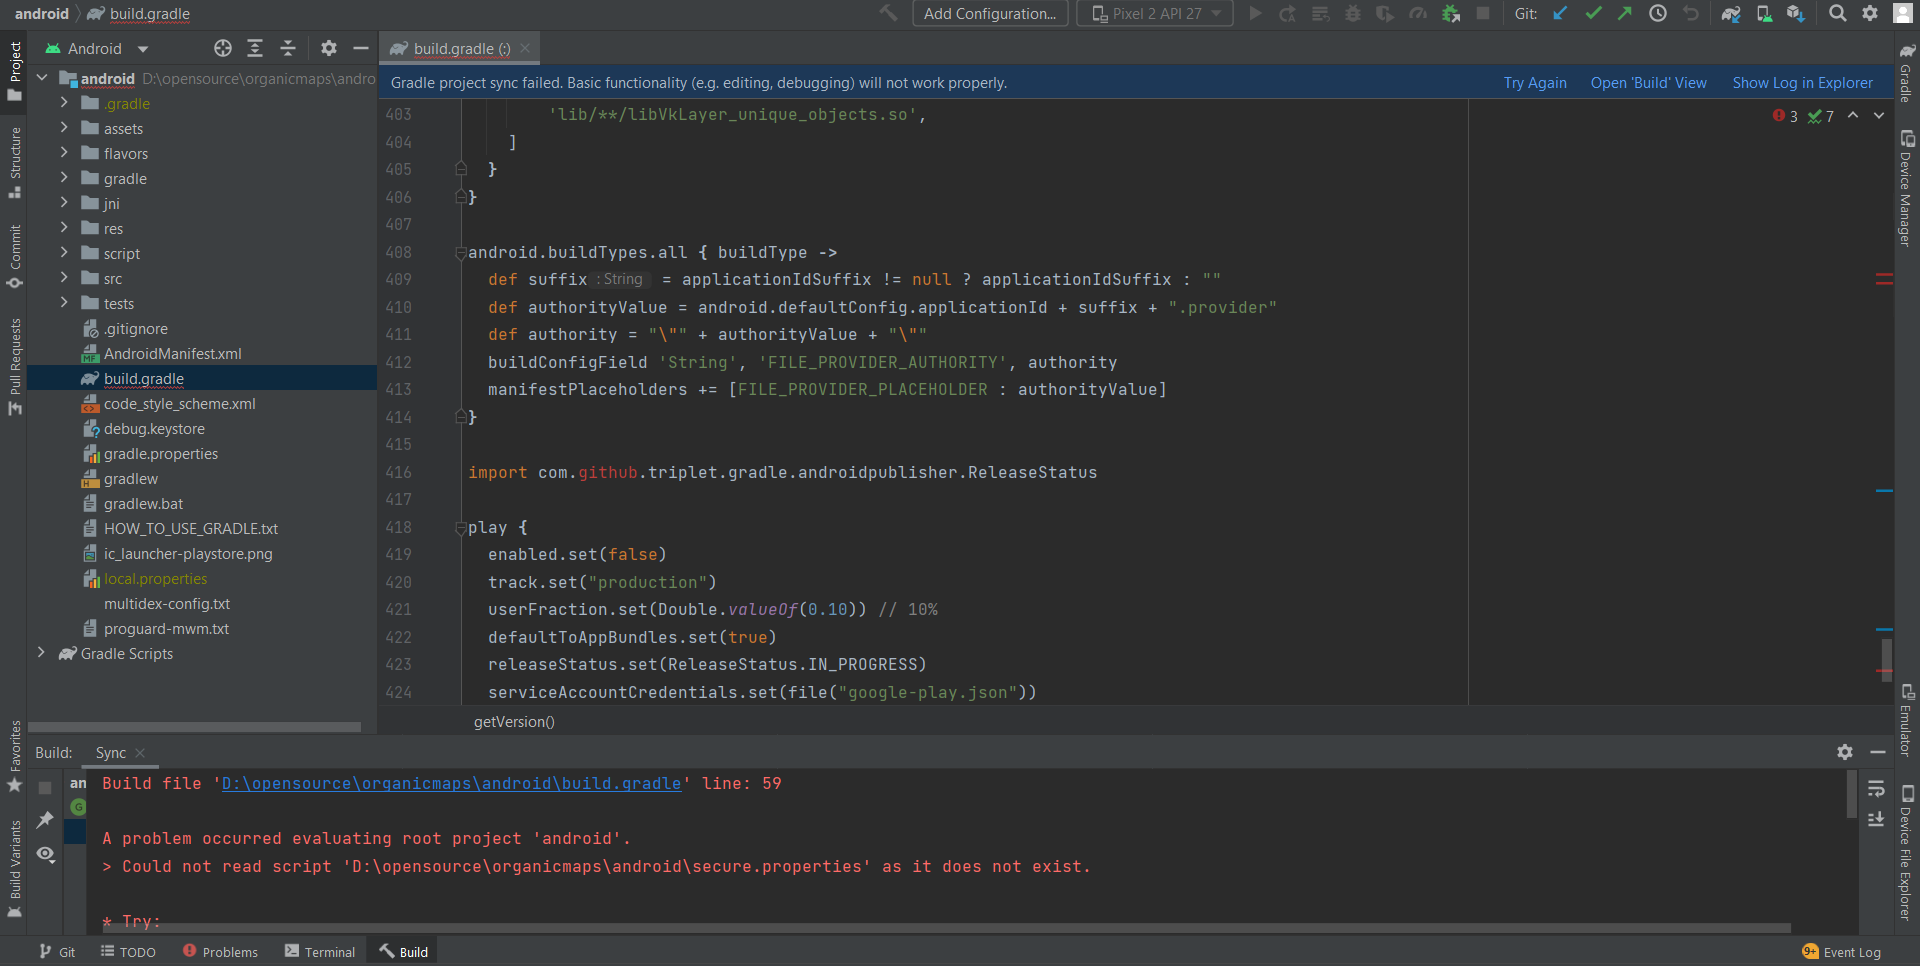Click Search Everywhere magnifier icon
Viewport: 1920px width, 966px height.
click(x=1837, y=13)
